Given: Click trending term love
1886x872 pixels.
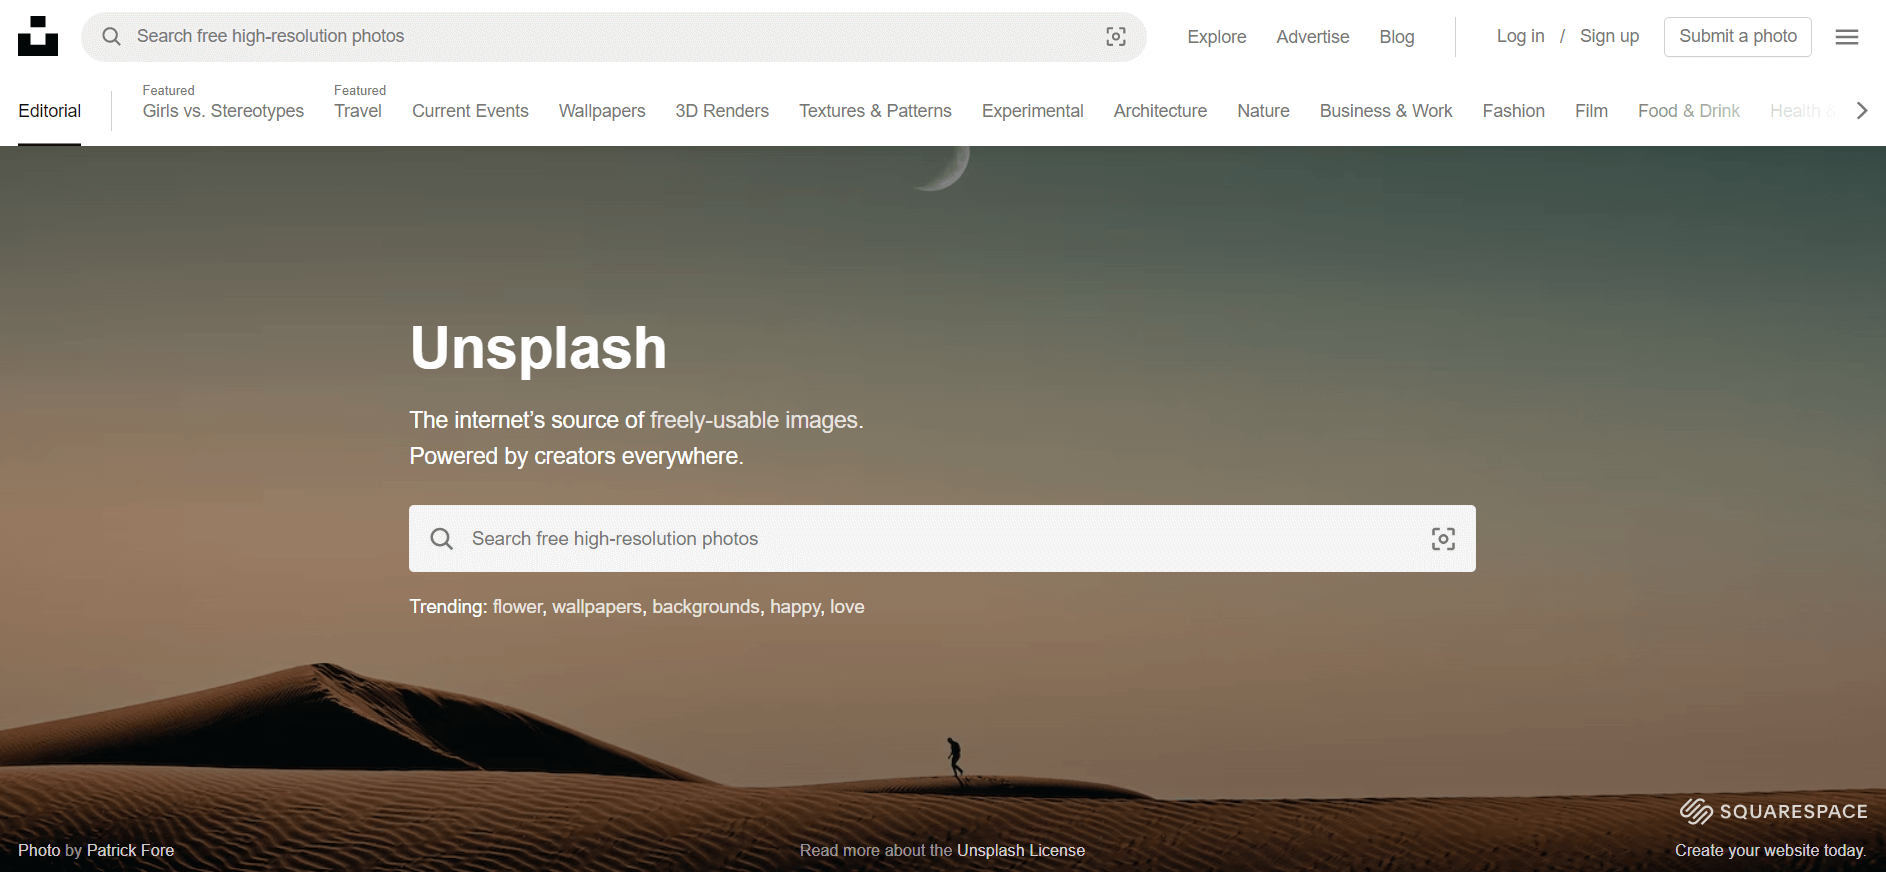Looking at the screenshot, I should pos(847,607).
